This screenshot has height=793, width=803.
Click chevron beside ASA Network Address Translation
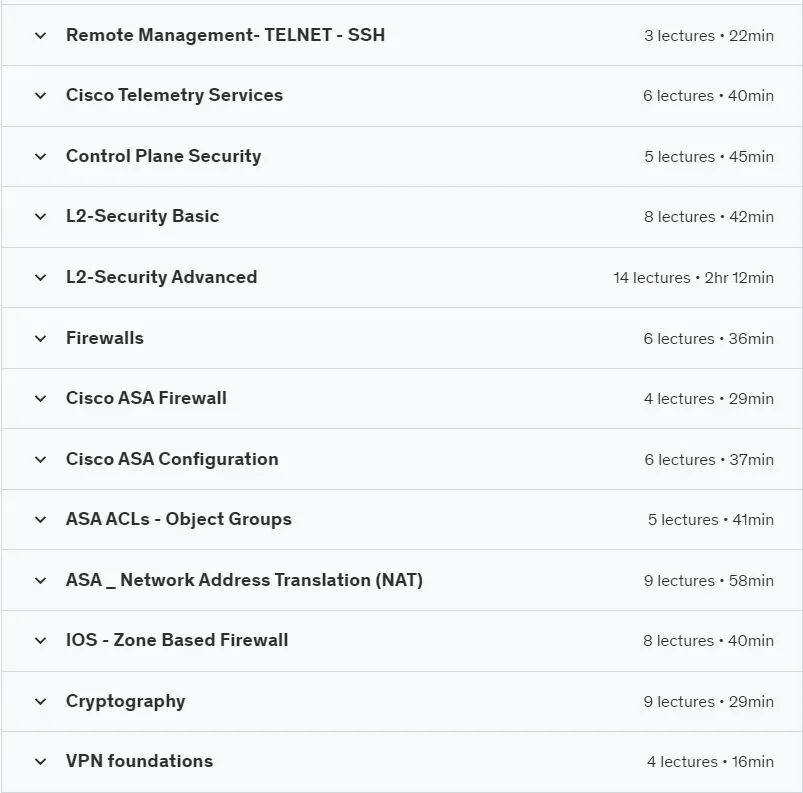pos(40,580)
